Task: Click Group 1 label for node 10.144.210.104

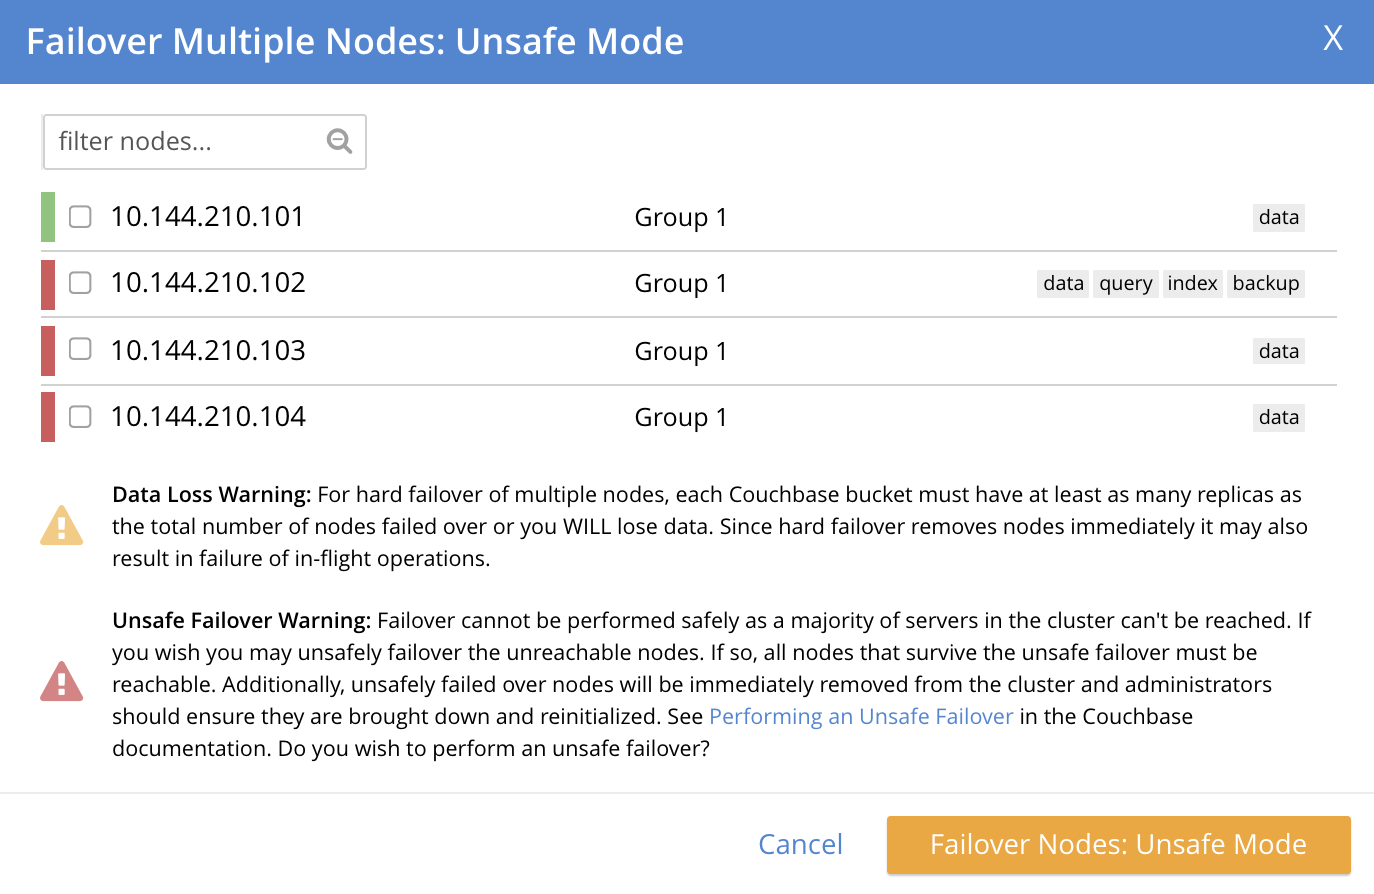Action: point(681,417)
